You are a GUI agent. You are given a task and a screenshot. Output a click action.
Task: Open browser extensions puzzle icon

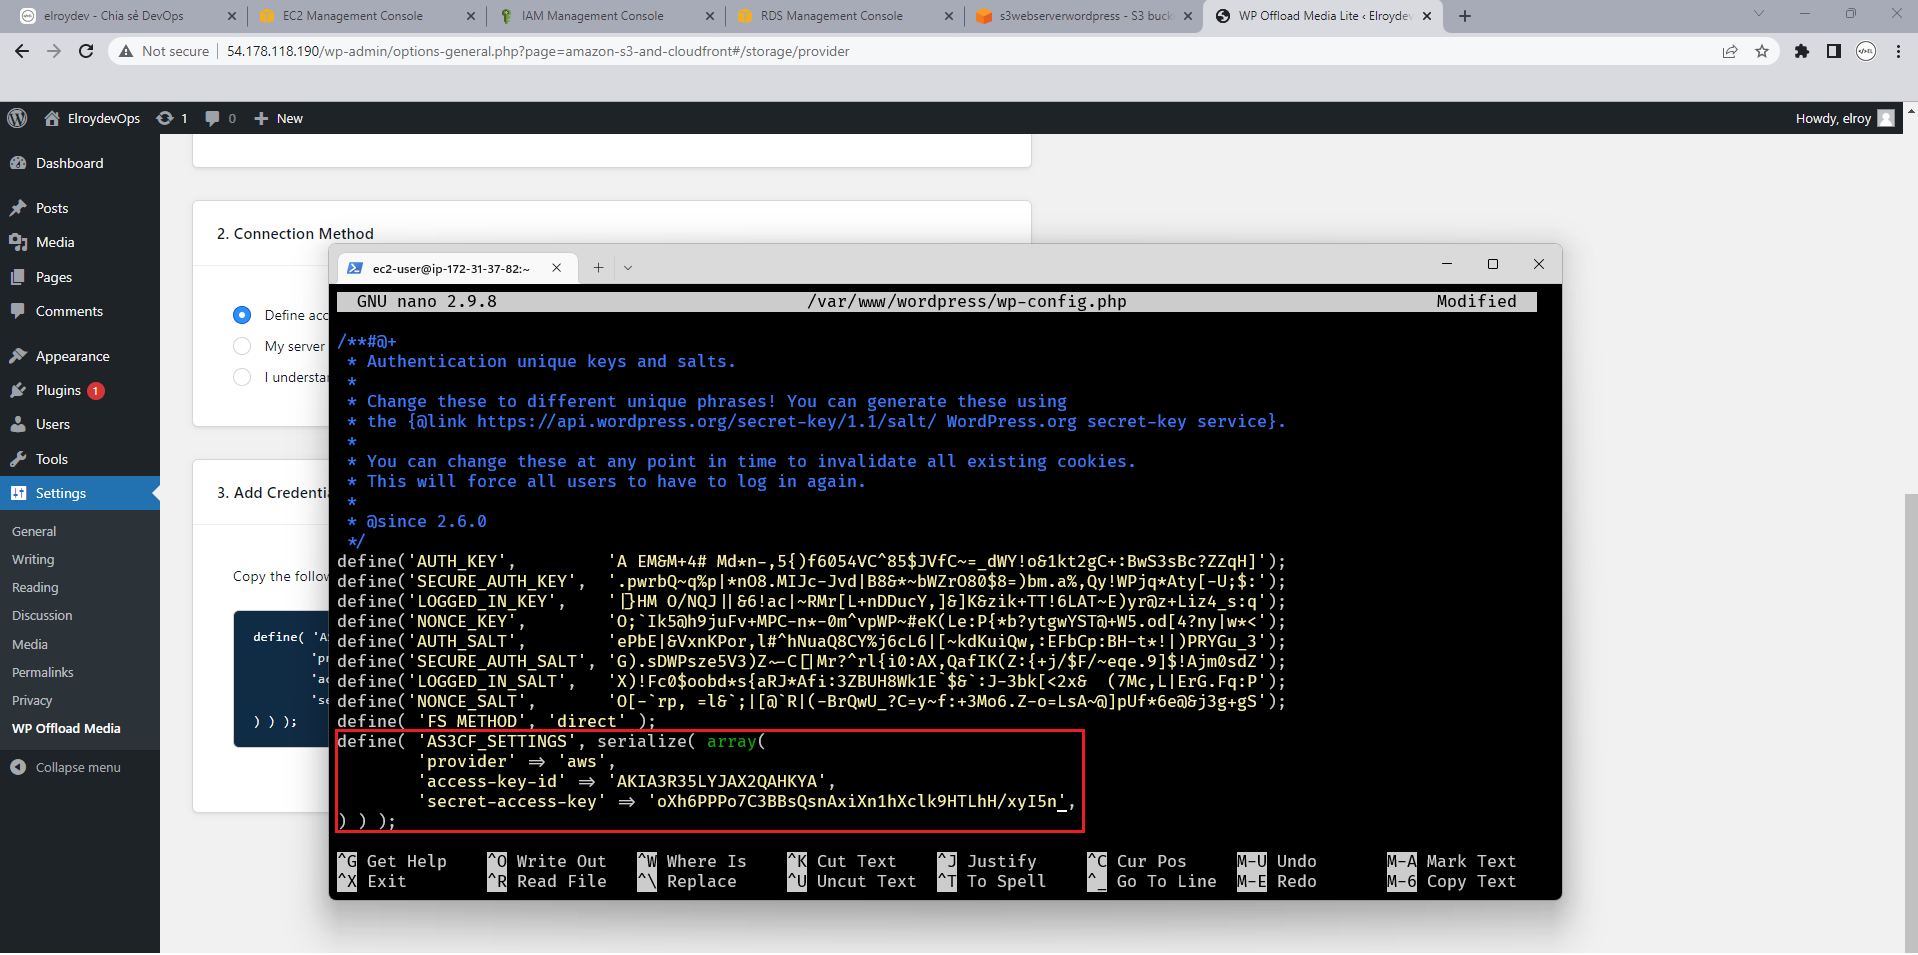(1802, 51)
